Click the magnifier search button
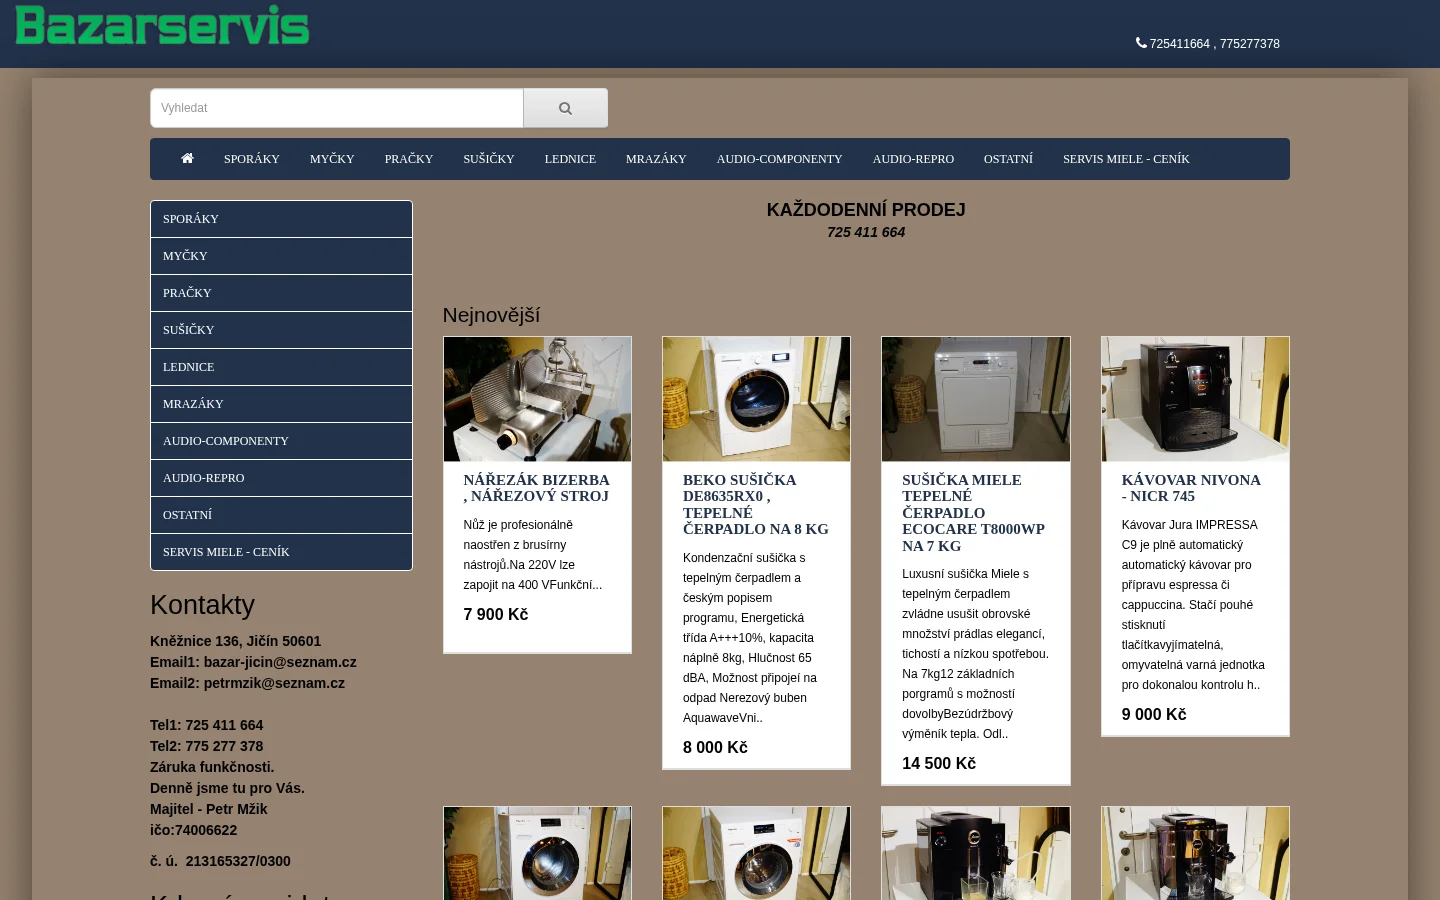The width and height of the screenshot is (1440, 900). tap(565, 108)
